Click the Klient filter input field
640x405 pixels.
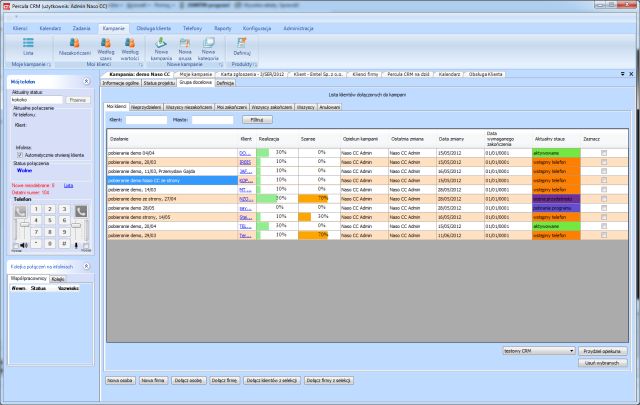147,120
